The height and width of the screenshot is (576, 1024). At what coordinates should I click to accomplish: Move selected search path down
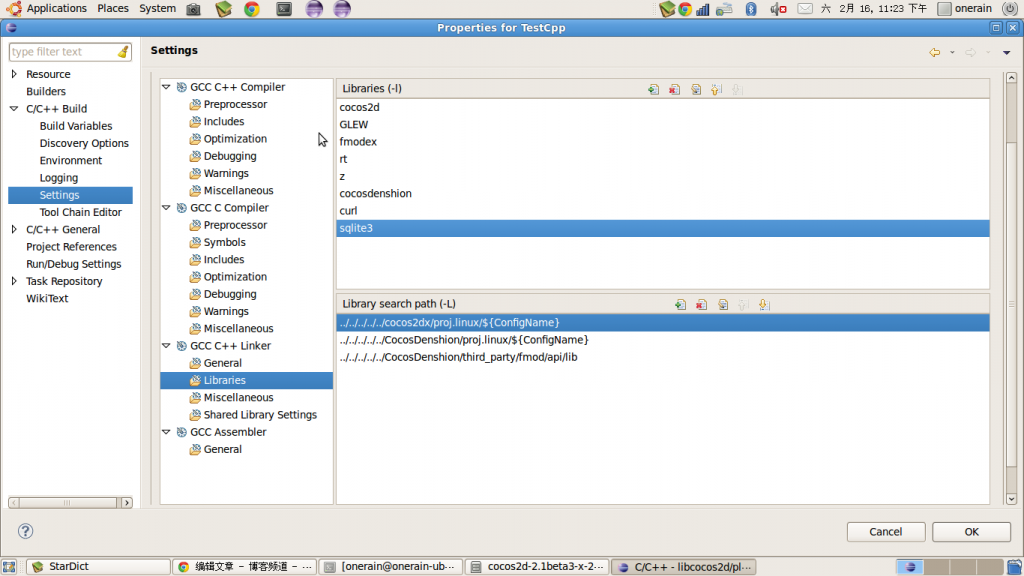pyautogui.click(x=764, y=304)
